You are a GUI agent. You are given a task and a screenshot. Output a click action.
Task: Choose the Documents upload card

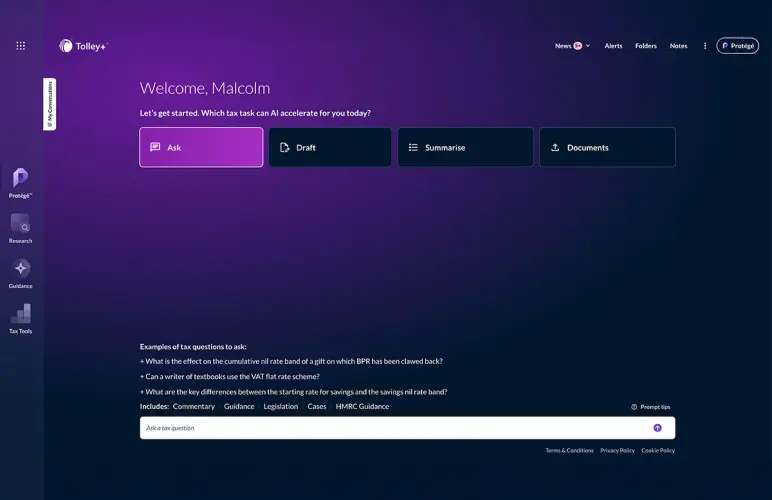tap(607, 147)
